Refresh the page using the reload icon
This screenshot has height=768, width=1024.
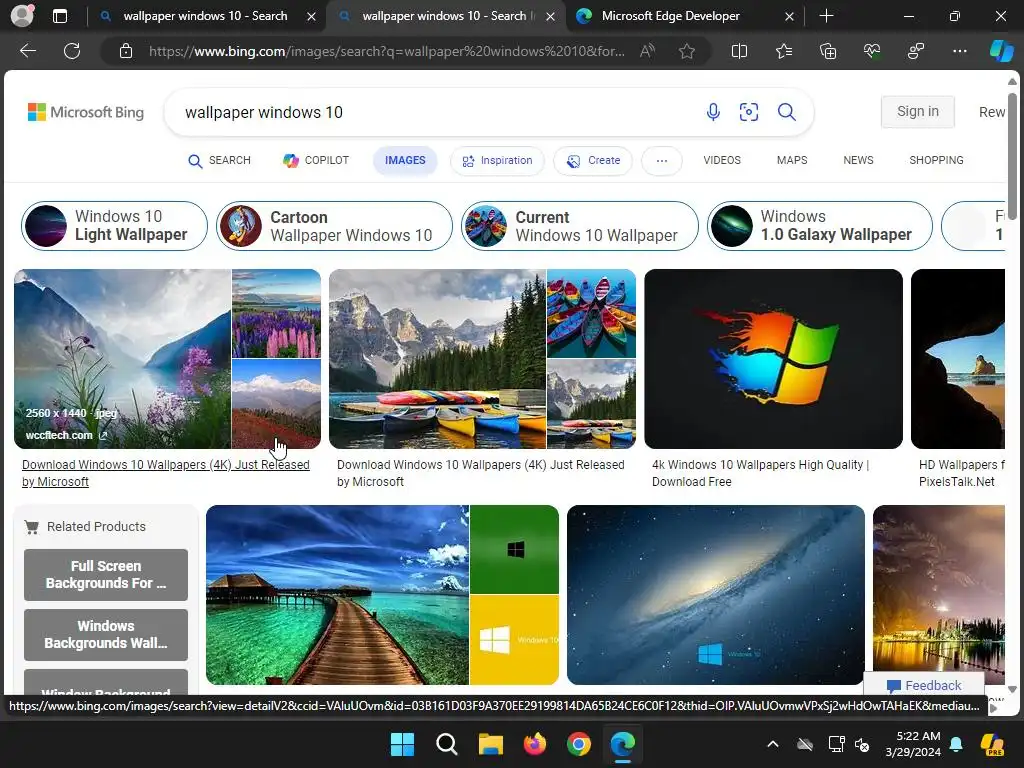coord(72,51)
